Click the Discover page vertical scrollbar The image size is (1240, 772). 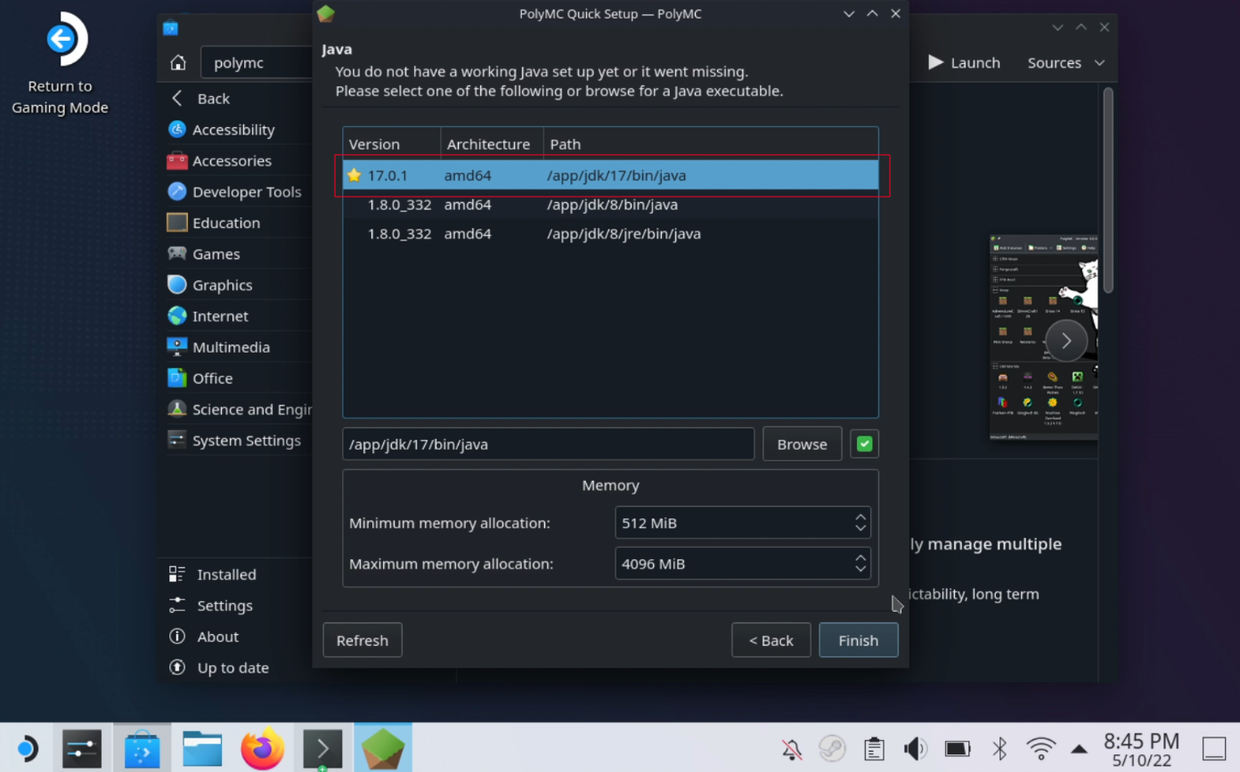click(1107, 190)
